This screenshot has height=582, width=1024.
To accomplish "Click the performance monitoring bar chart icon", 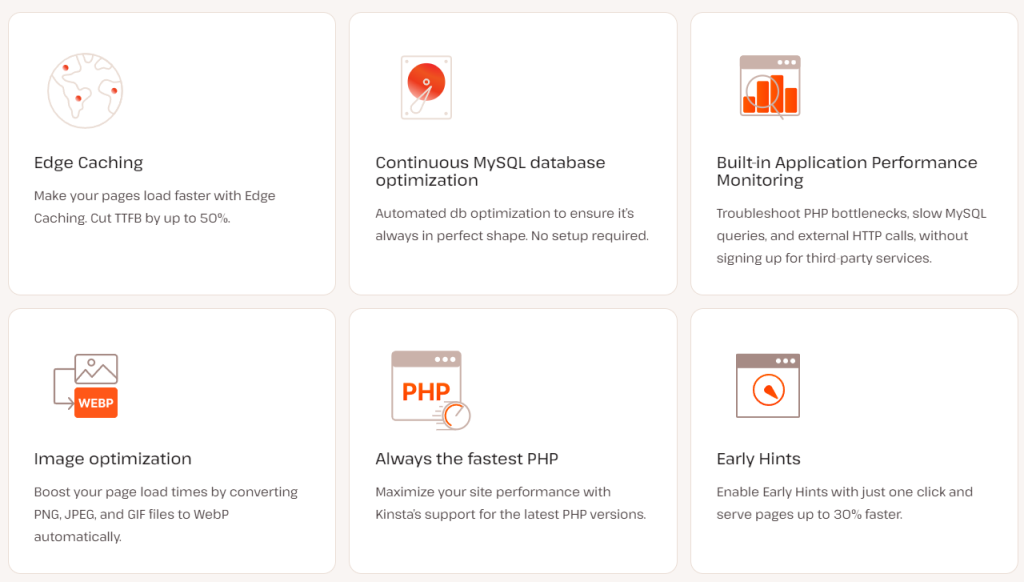I will [x=769, y=87].
